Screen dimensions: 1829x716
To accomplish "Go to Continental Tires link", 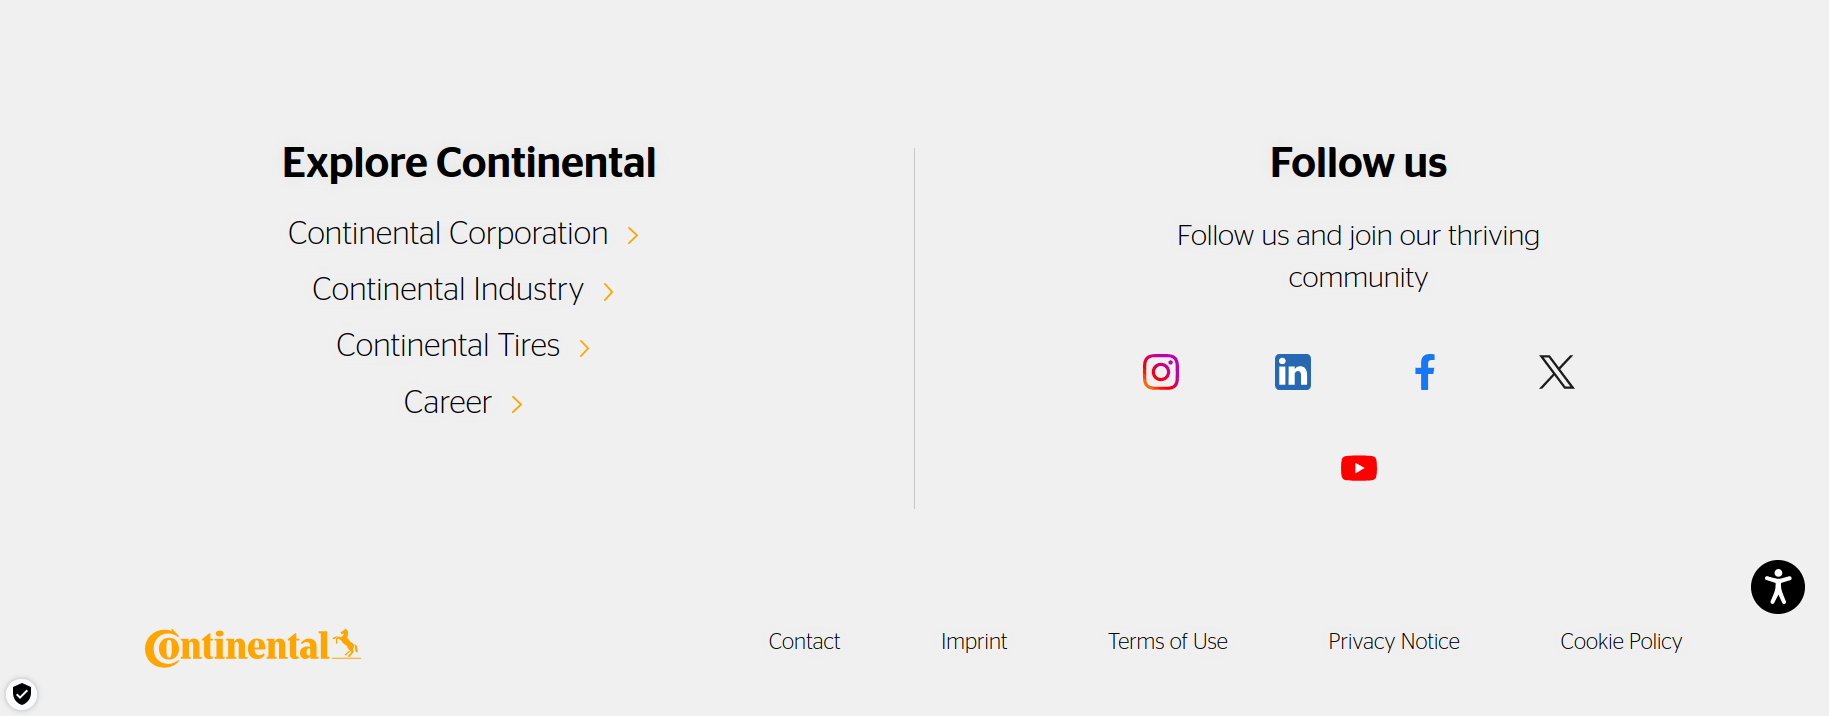I will tap(448, 346).
